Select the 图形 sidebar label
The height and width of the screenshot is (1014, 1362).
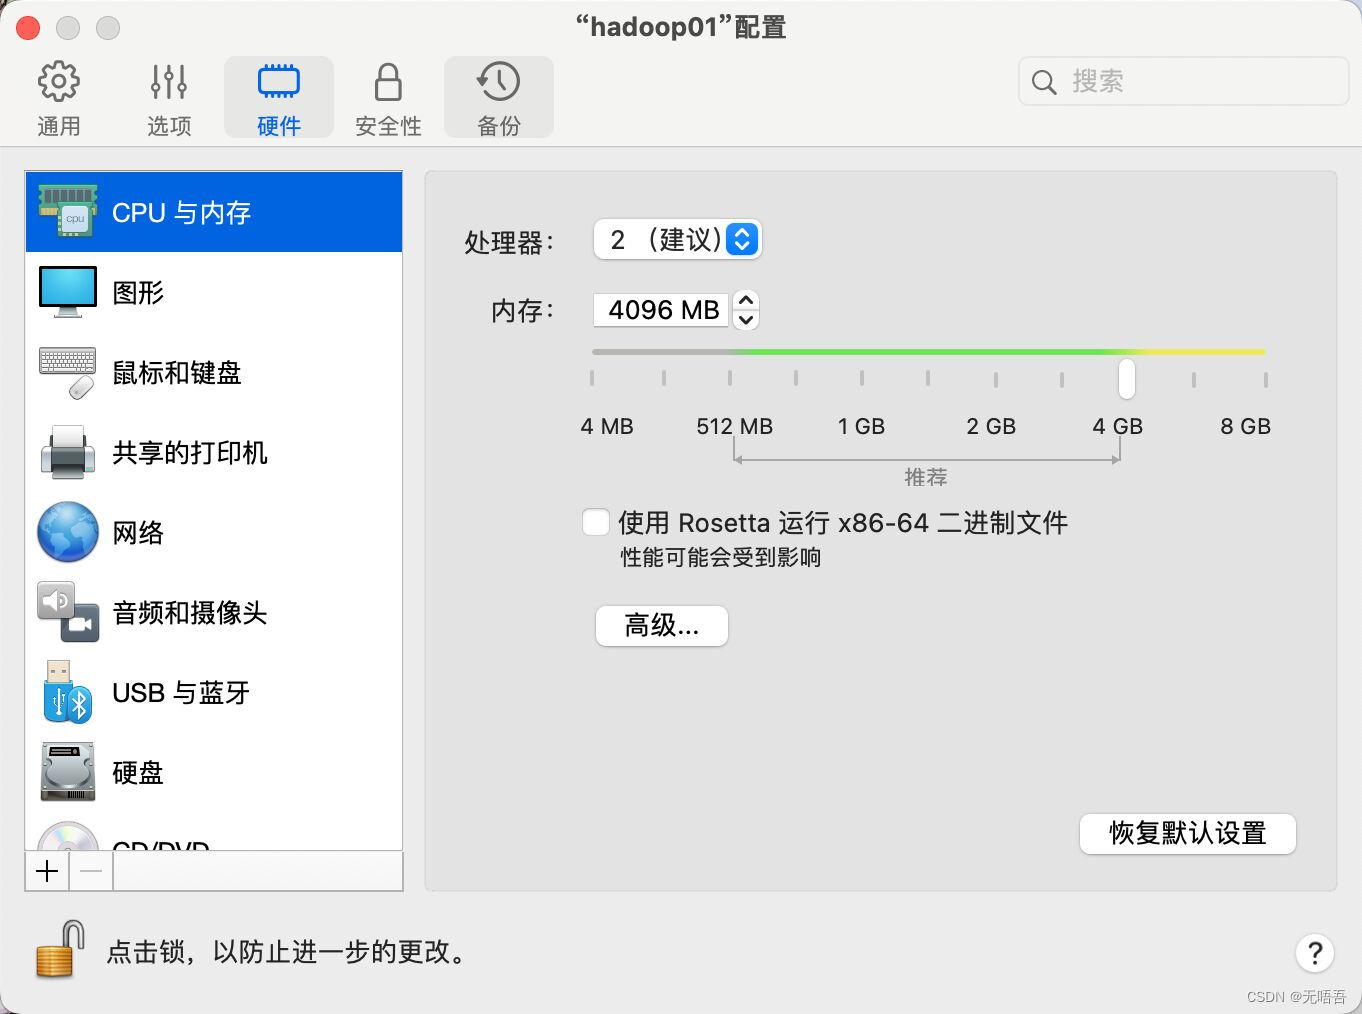138,292
